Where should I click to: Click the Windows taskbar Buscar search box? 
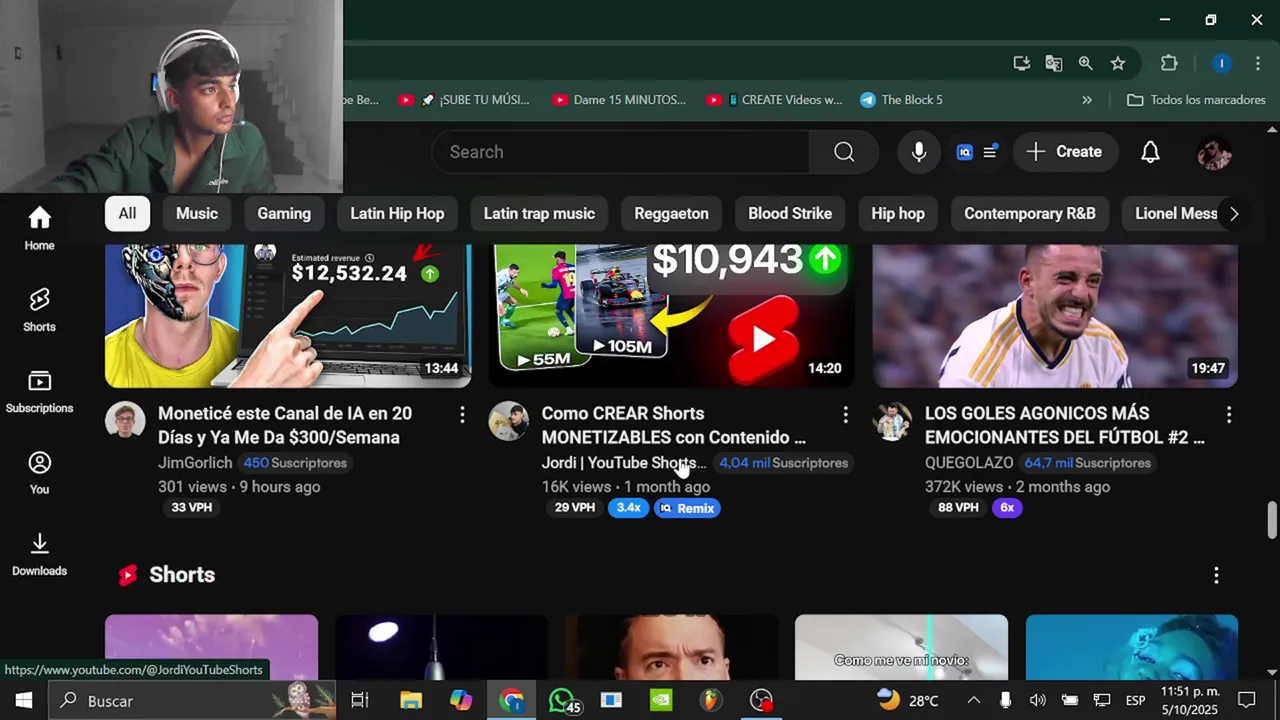click(193, 701)
